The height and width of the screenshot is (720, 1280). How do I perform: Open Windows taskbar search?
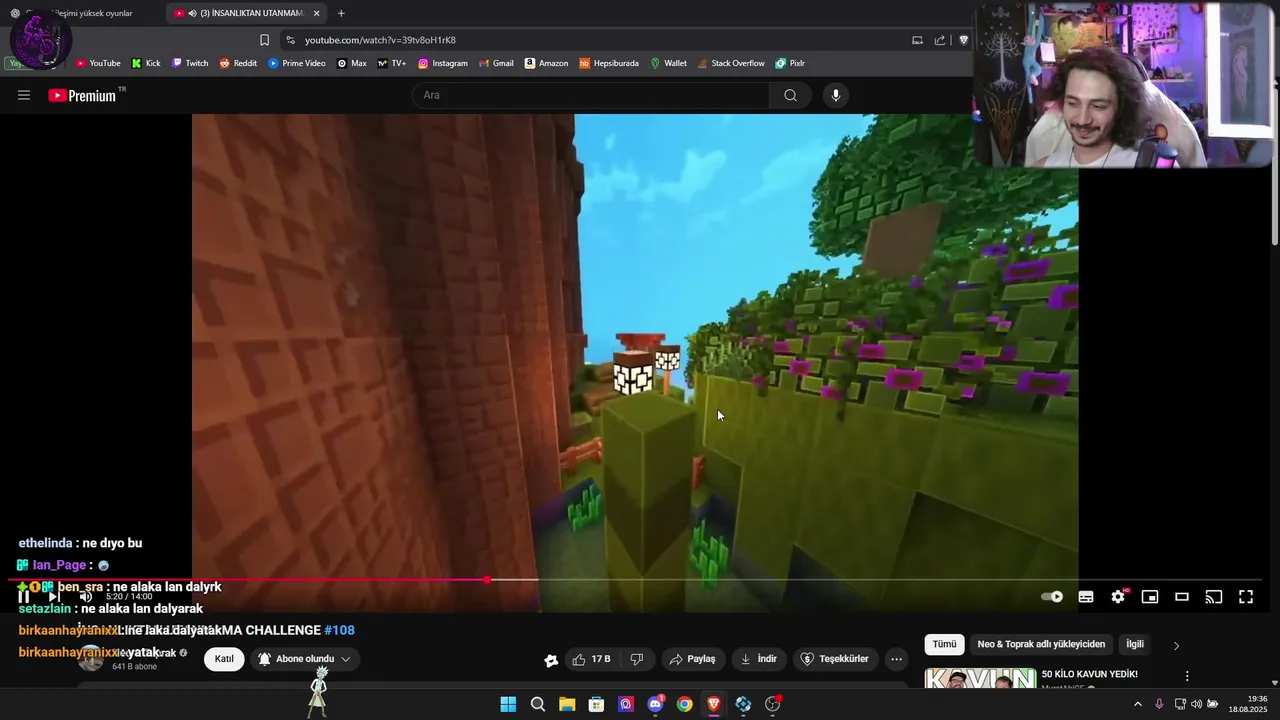point(538,704)
